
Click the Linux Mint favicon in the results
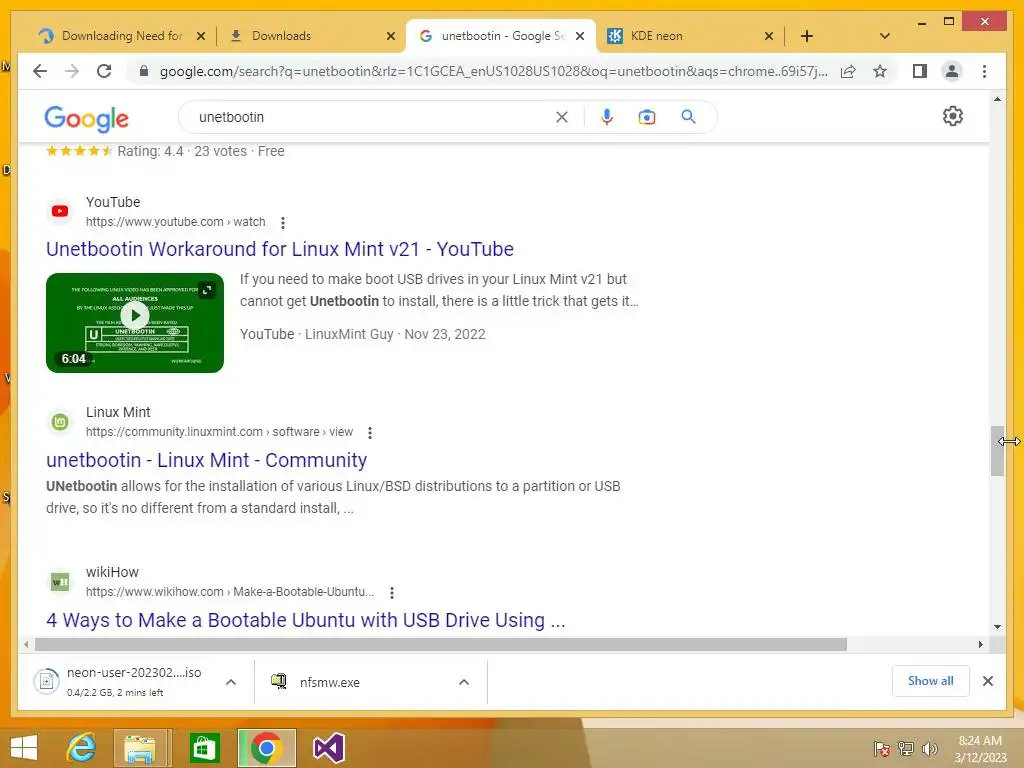[60, 422]
